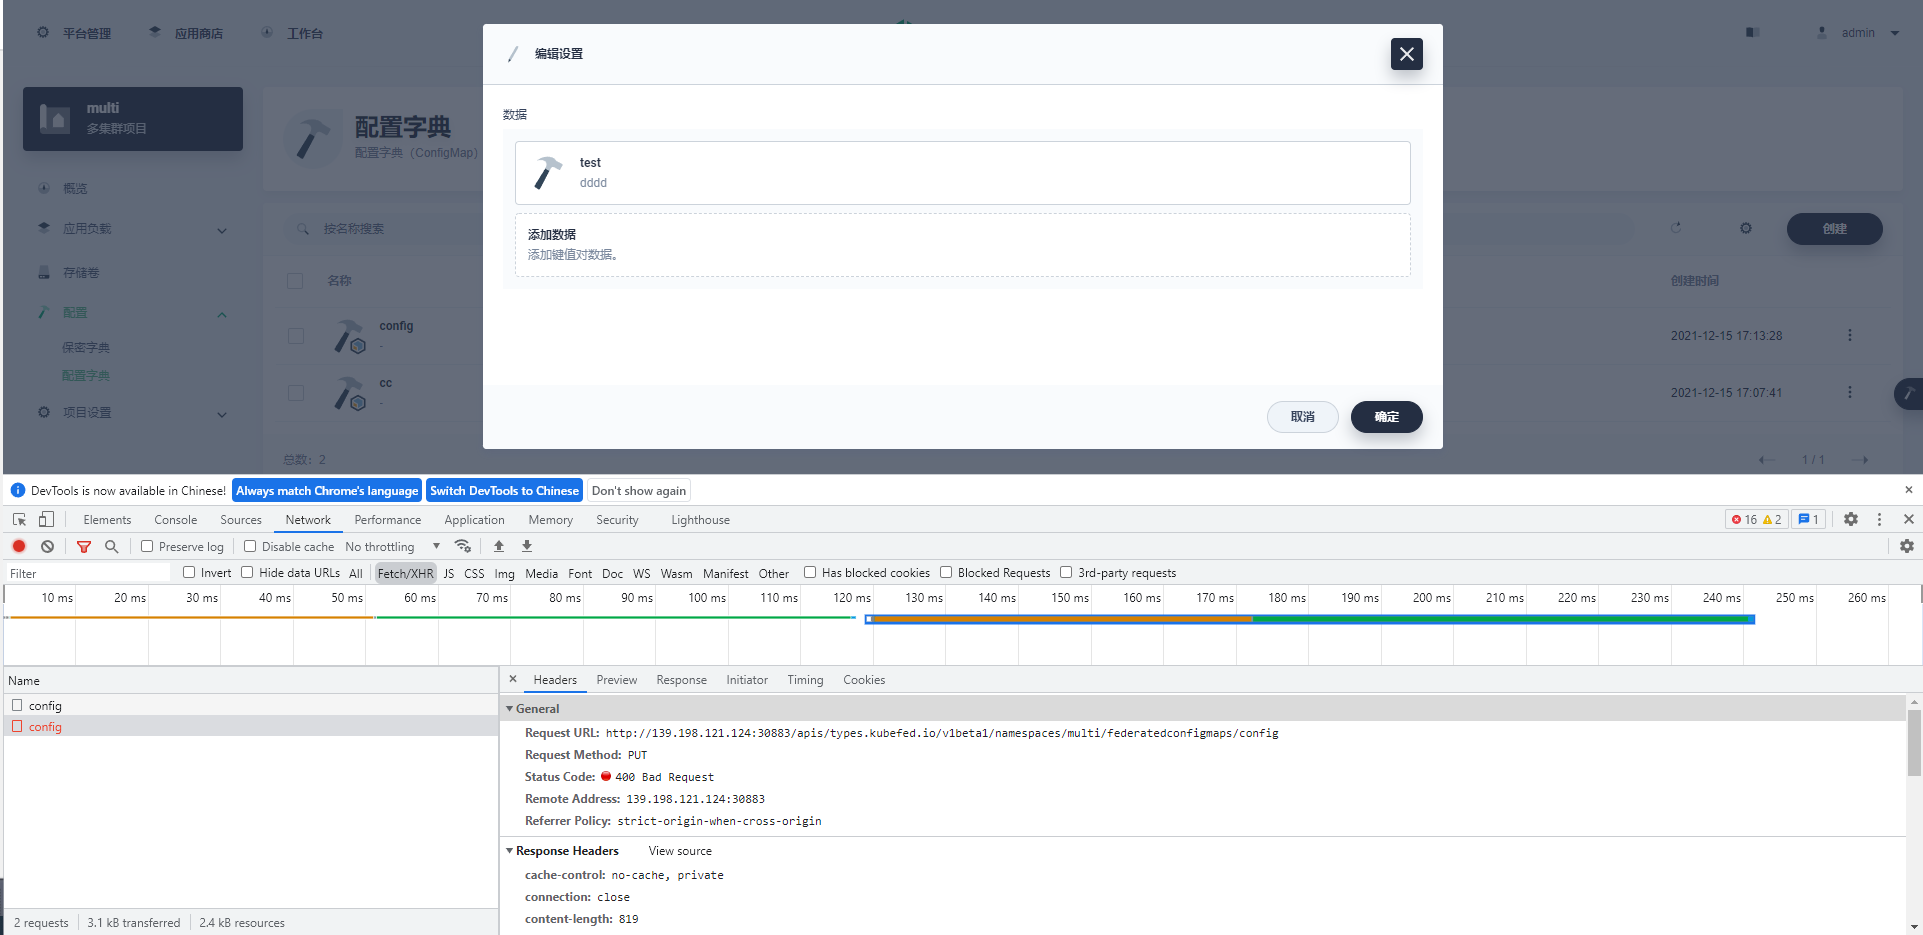
Task: Open the Timing tab of request
Action: click(805, 679)
